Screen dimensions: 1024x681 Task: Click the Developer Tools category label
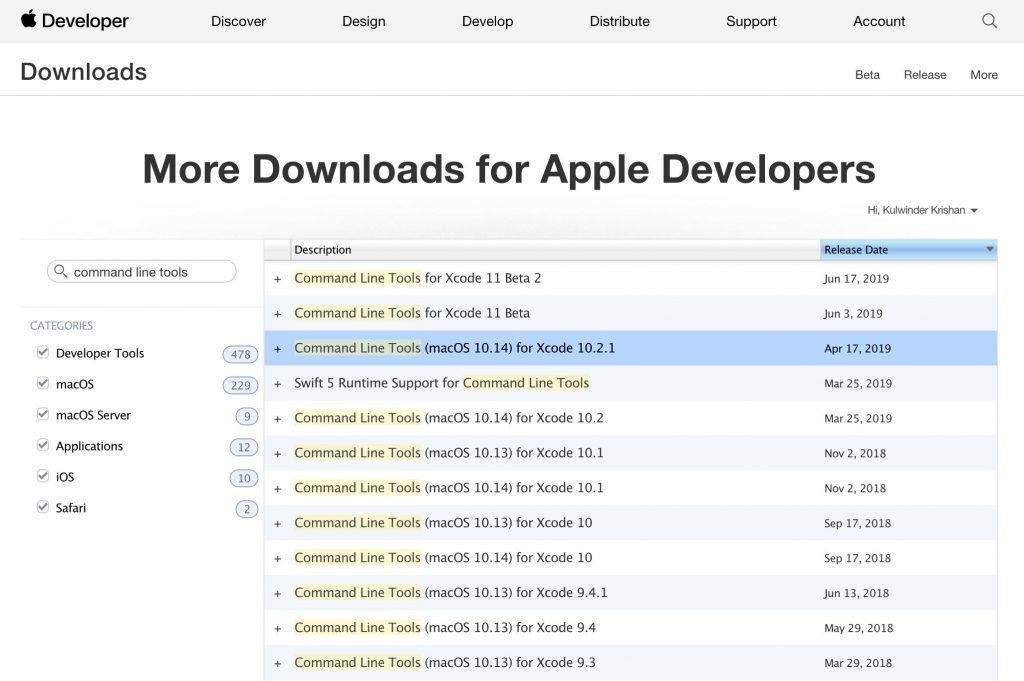[100, 353]
